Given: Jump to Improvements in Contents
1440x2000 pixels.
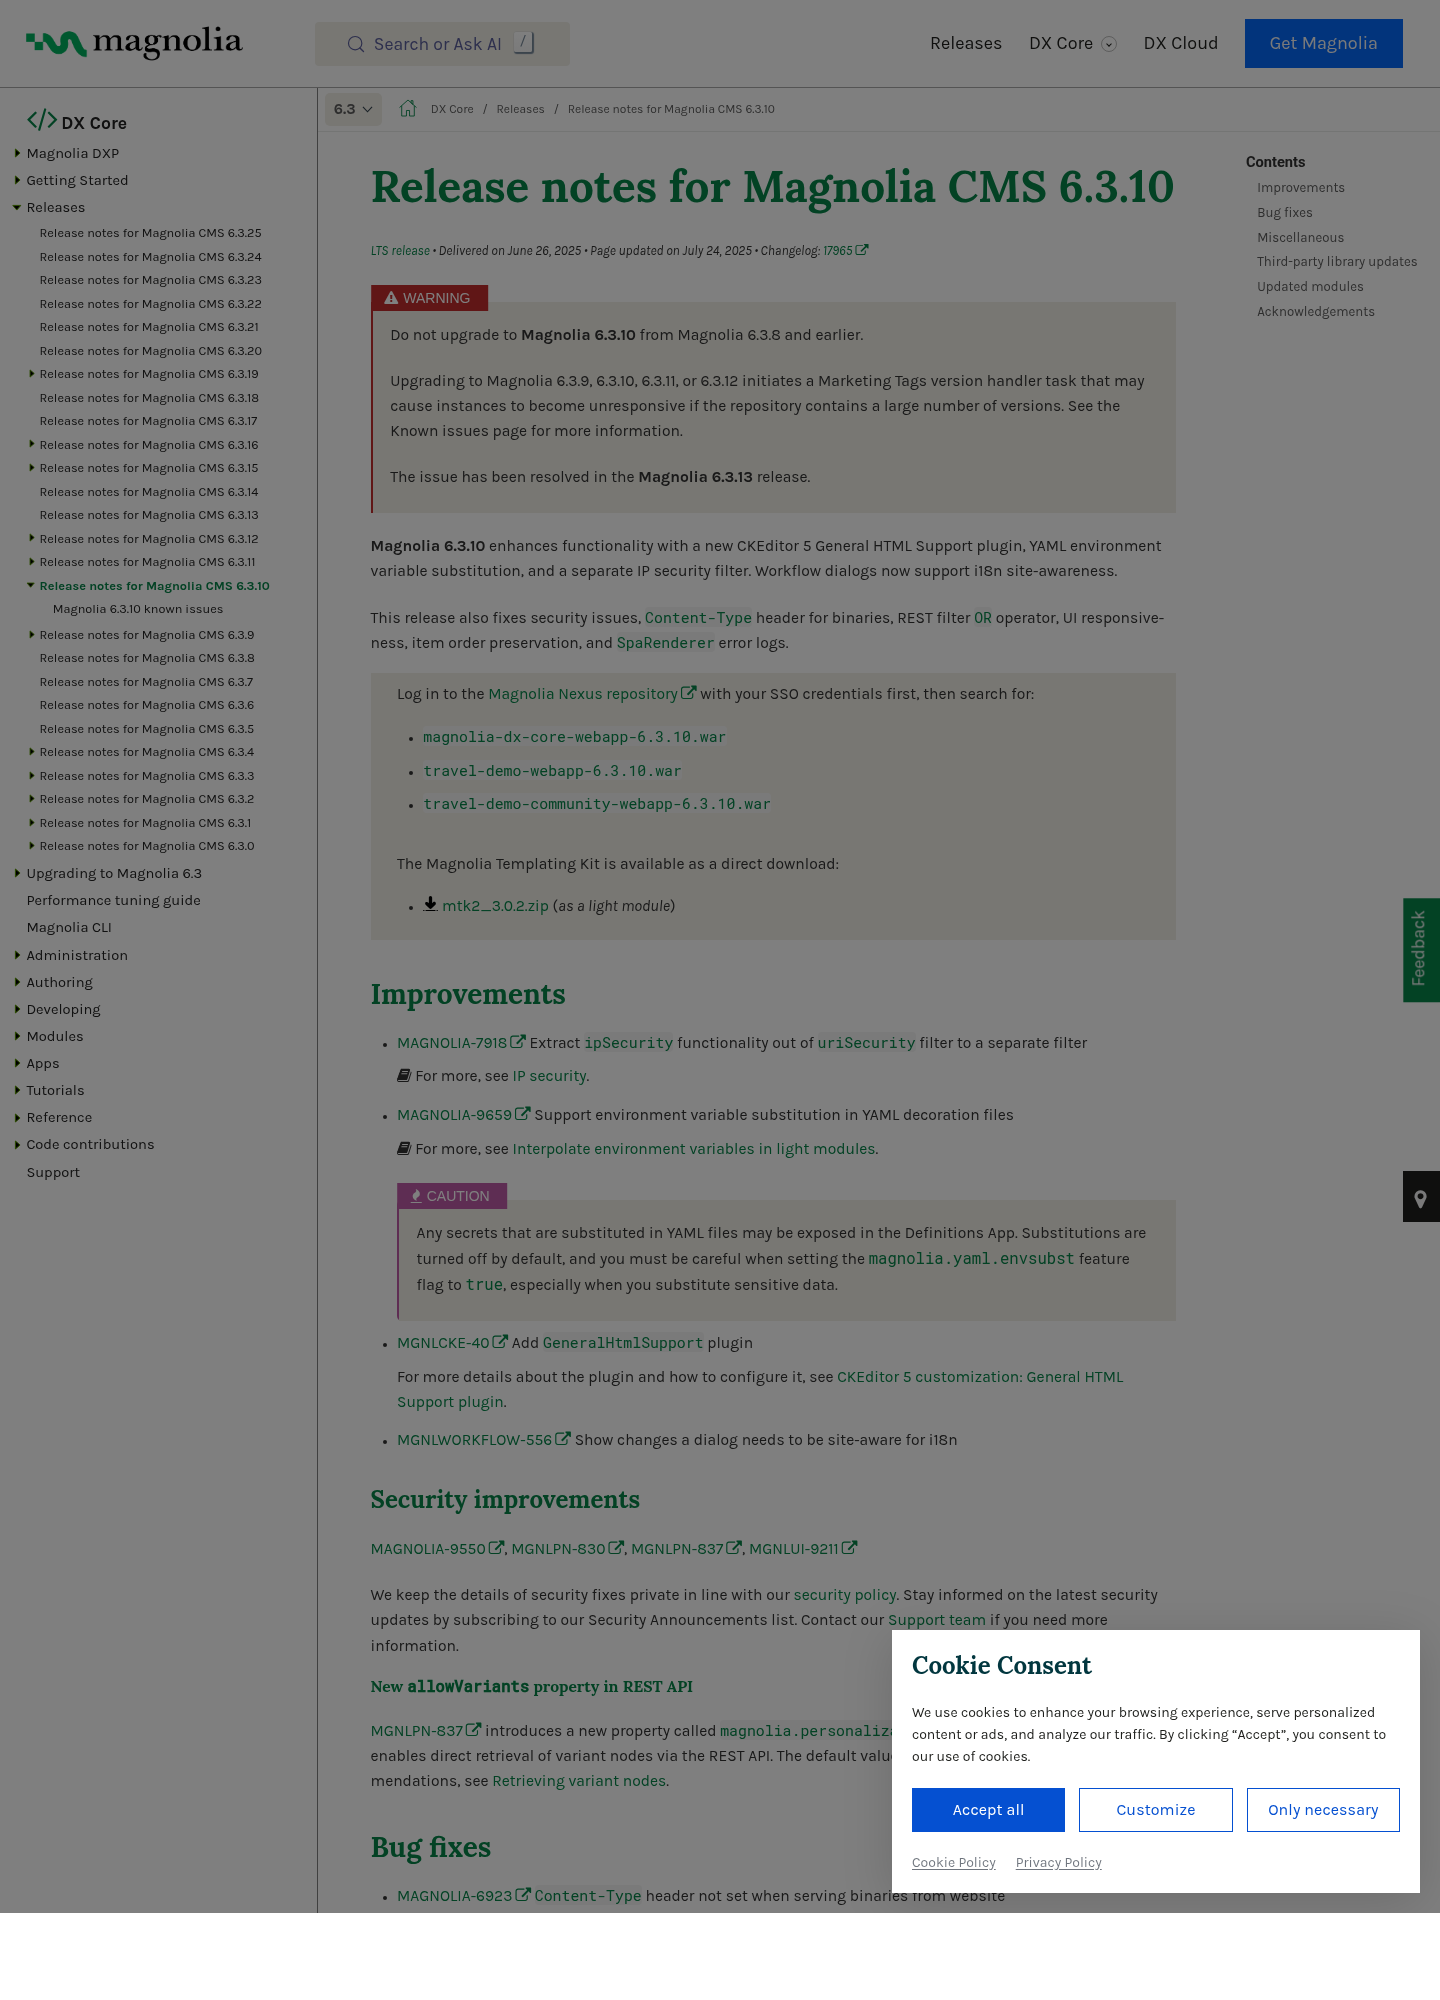Looking at the screenshot, I should click(x=1301, y=188).
